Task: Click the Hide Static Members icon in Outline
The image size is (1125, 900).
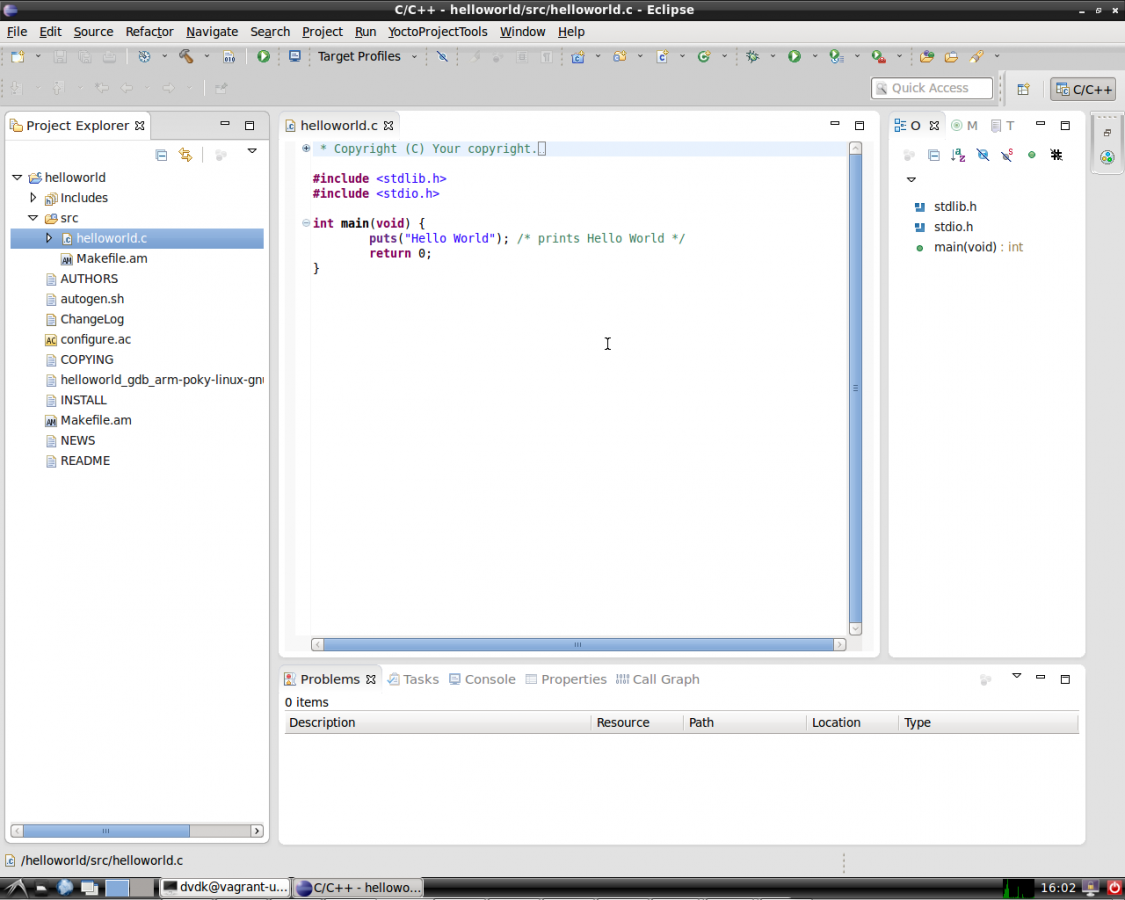Action: coord(1007,155)
